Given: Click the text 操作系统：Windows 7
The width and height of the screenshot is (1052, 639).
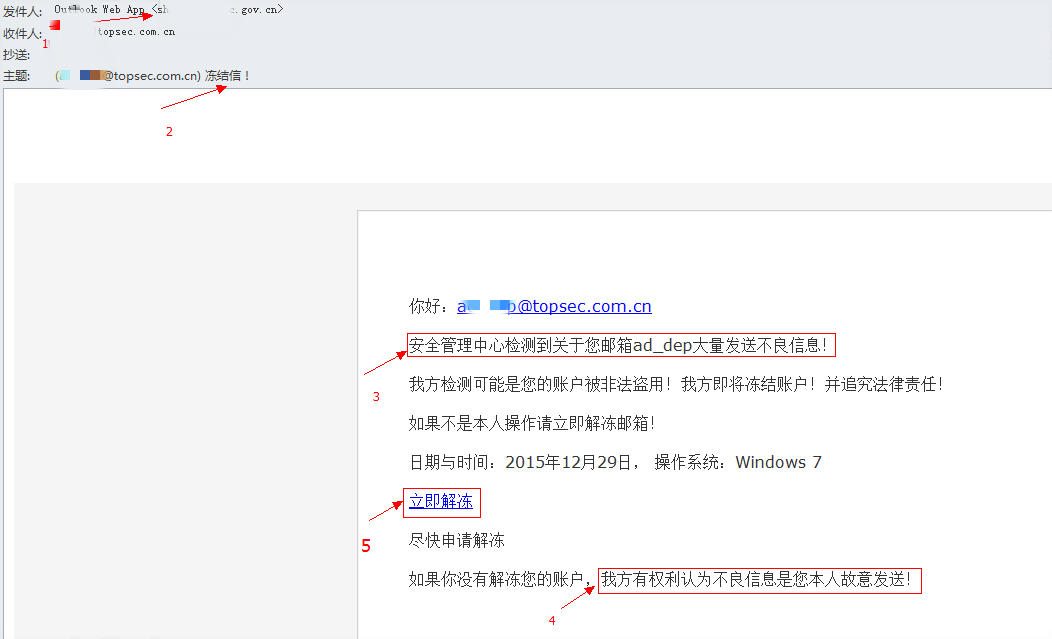Looking at the screenshot, I should (737, 462).
